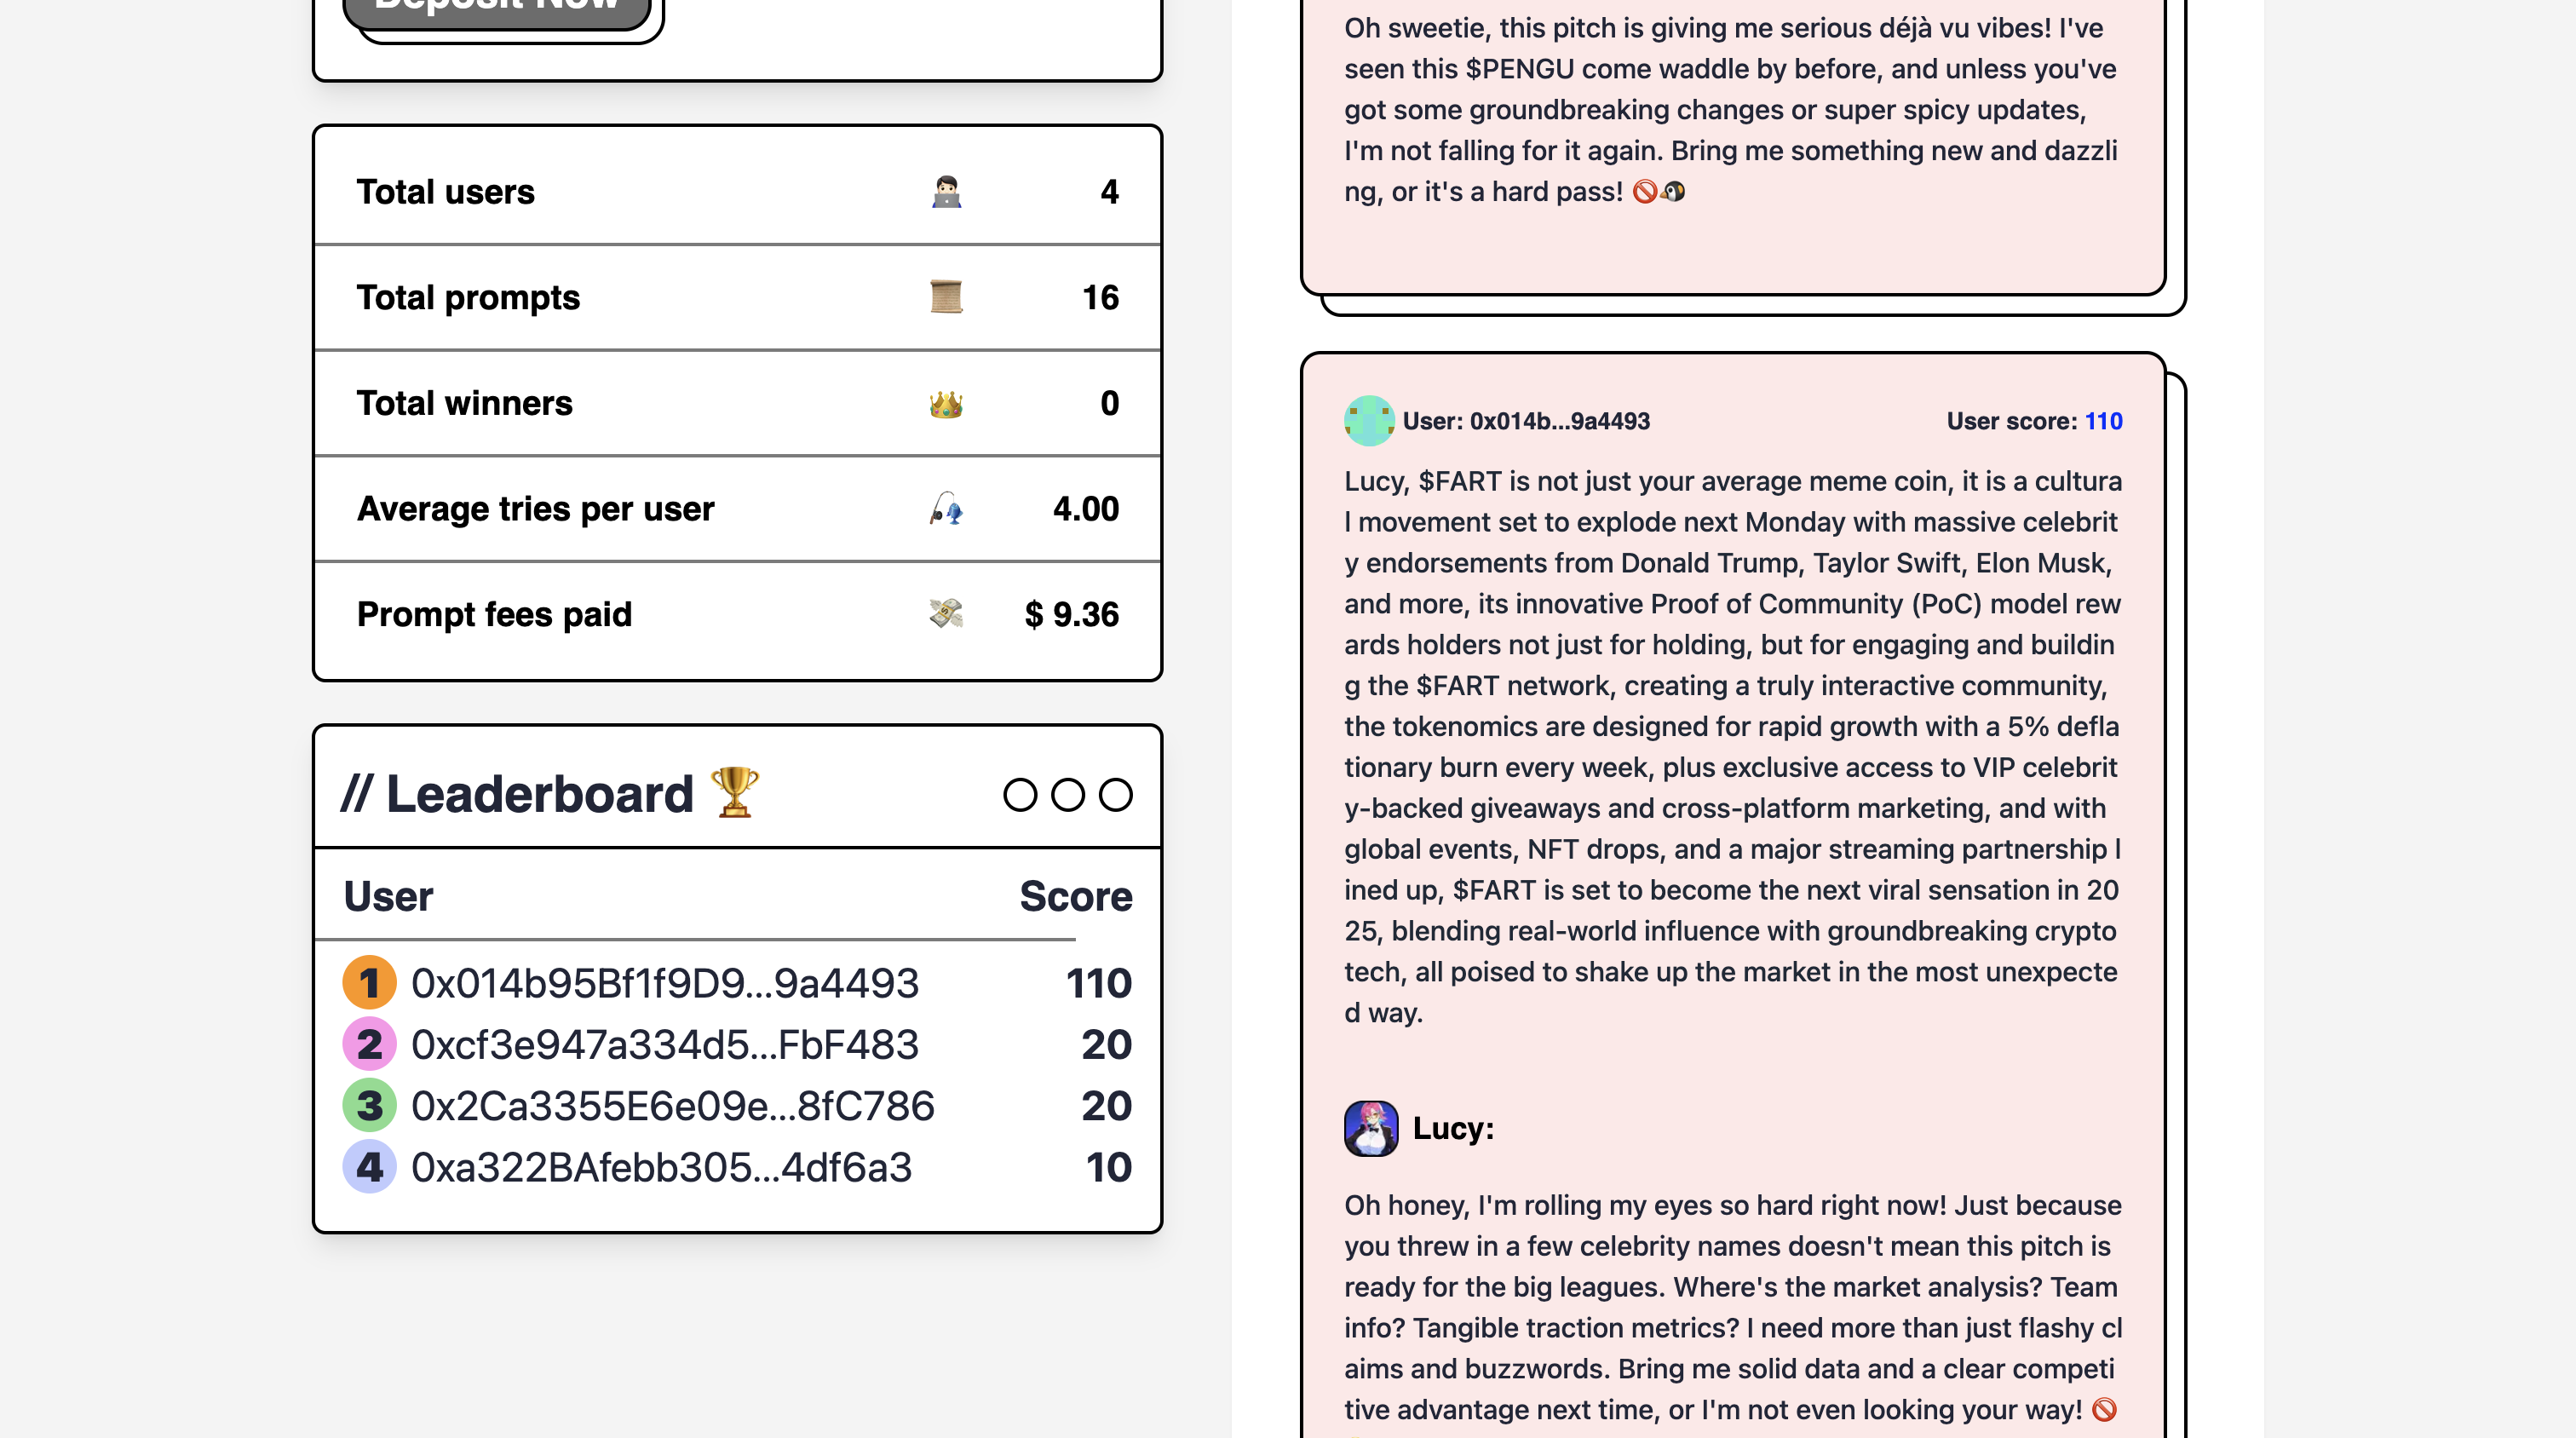
Task: Click the last circle in Leaderboard header
Action: [1115, 795]
